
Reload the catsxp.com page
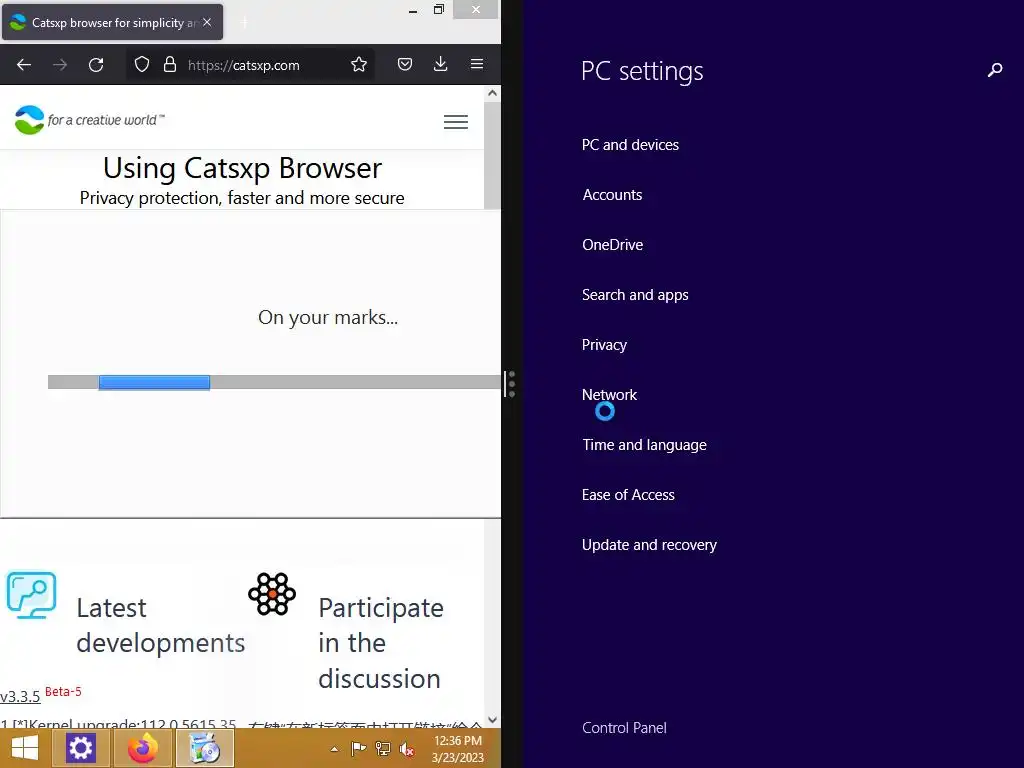coord(96,65)
